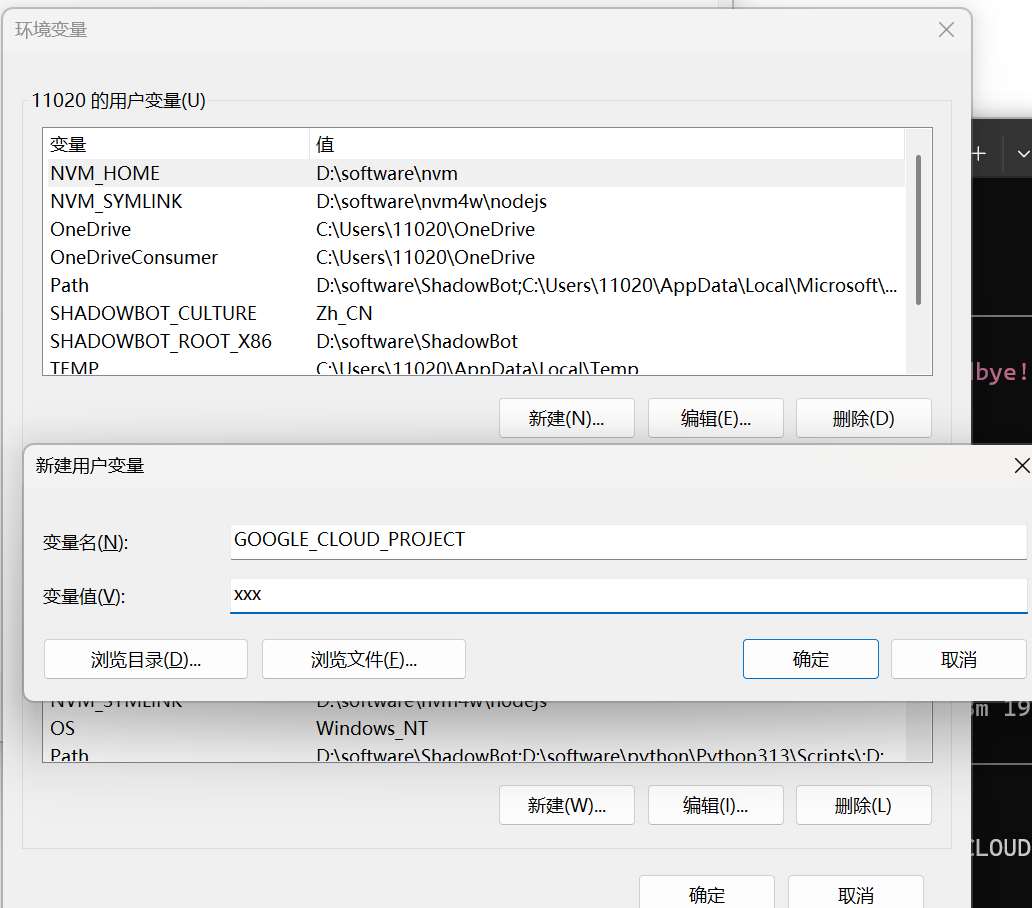
Task: Click 新建(N)... for user variables
Action: click(x=567, y=418)
